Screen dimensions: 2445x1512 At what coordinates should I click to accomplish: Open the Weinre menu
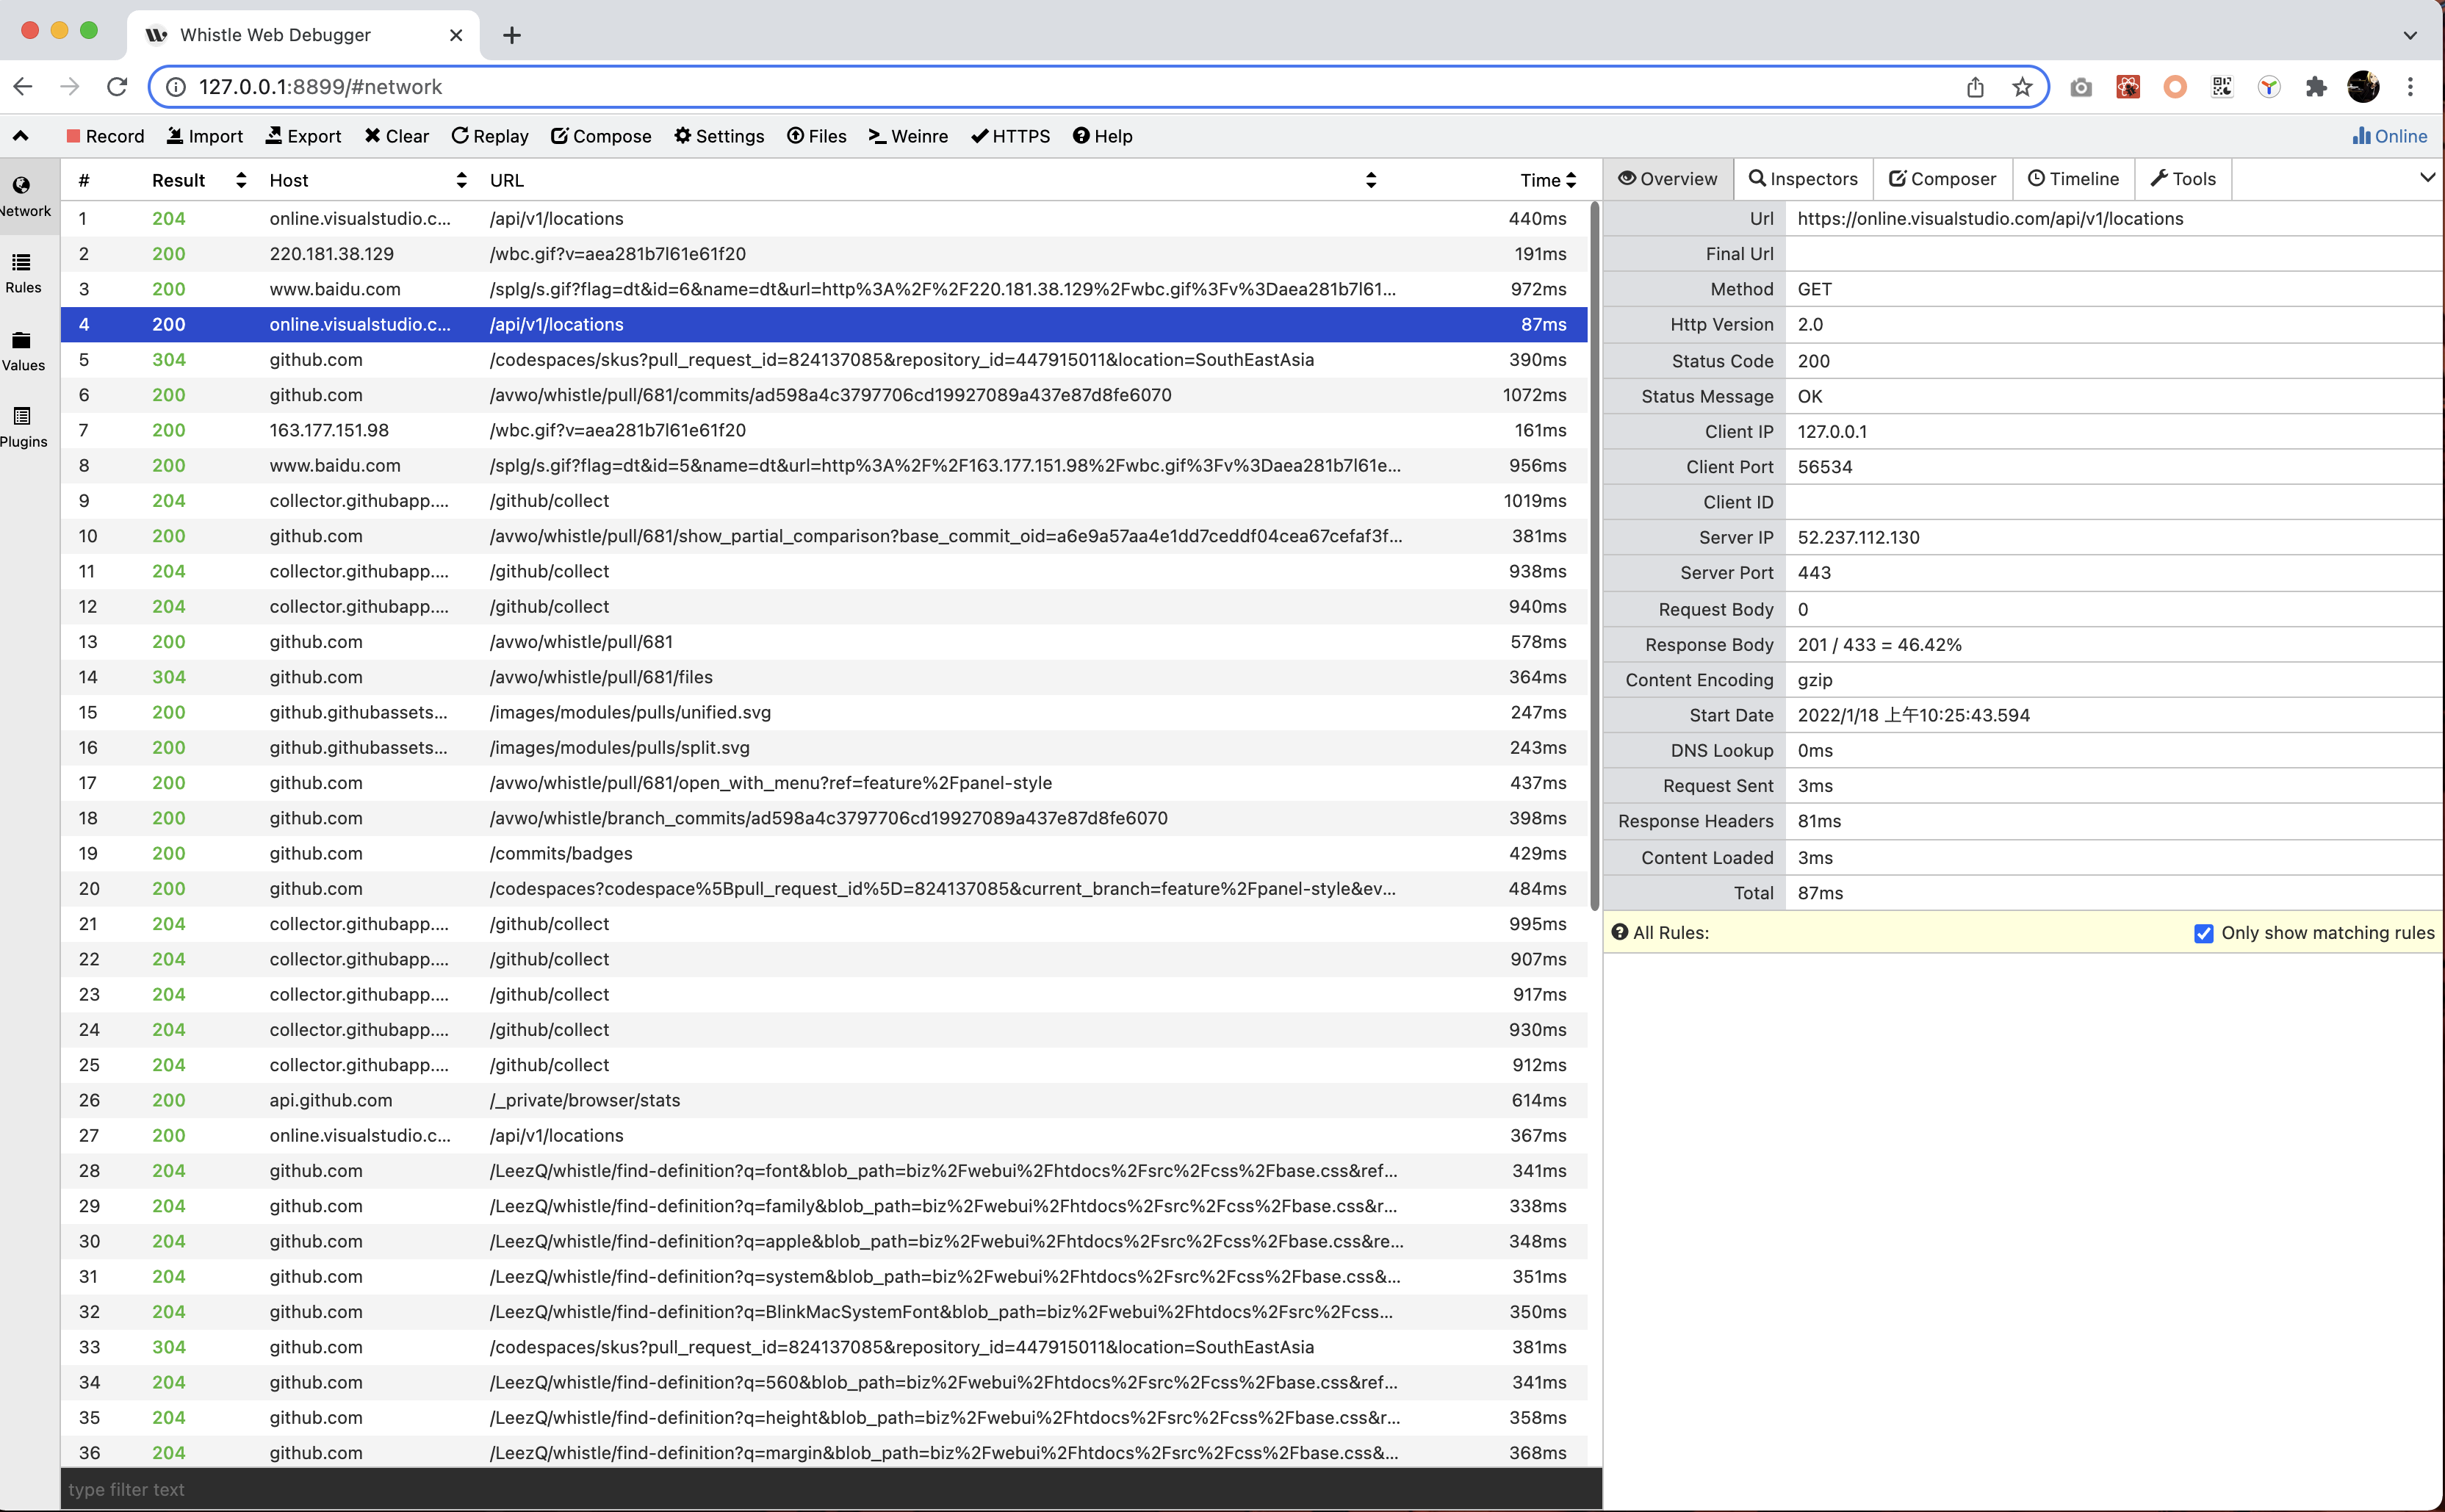click(x=908, y=136)
